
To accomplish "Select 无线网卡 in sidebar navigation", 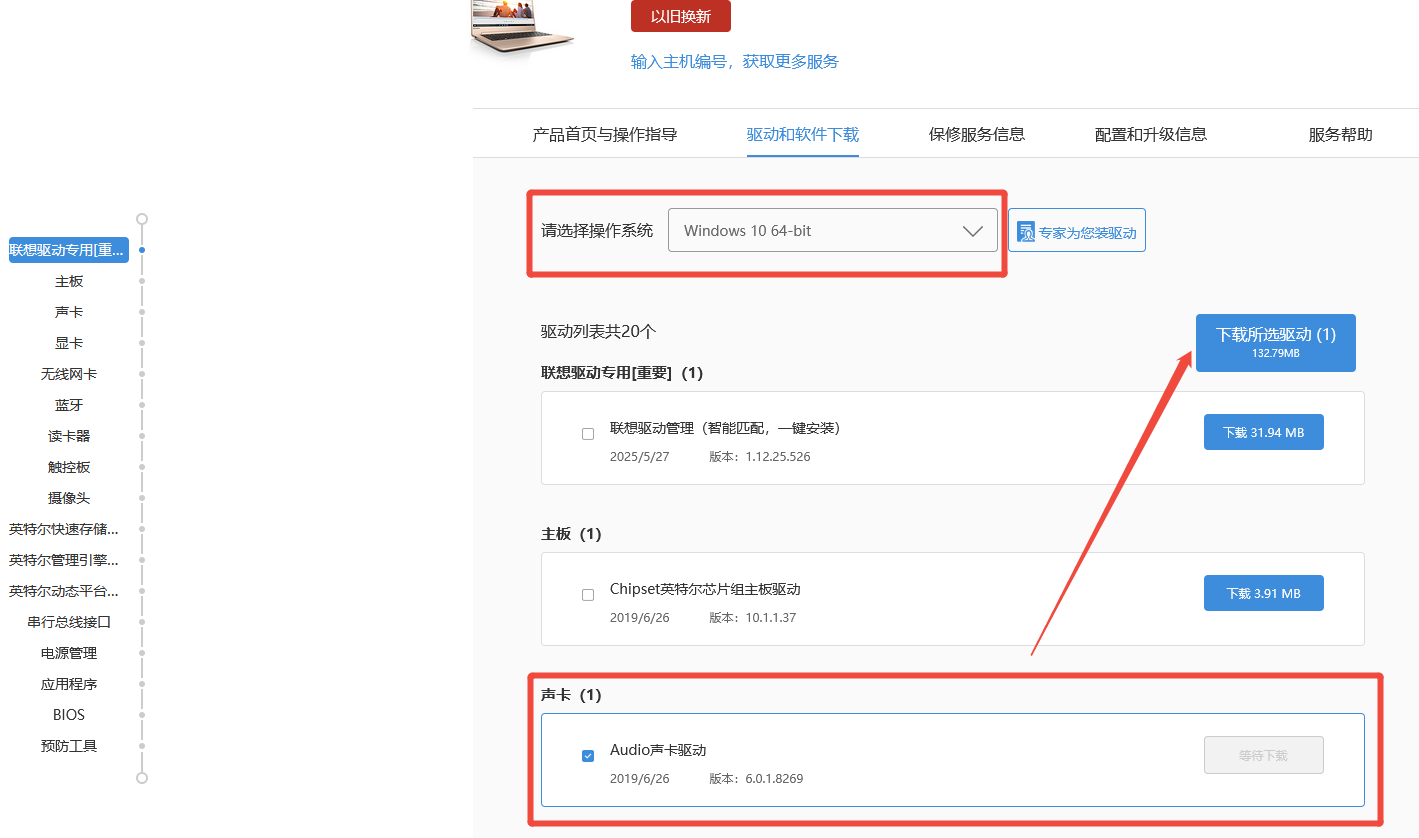I will (x=69, y=374).
